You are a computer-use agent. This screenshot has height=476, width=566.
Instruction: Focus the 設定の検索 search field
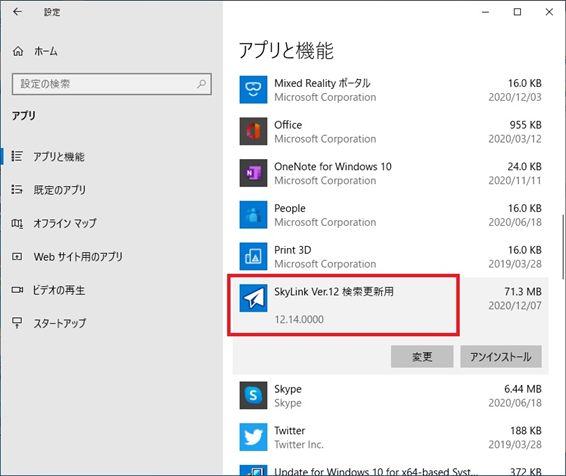point(112,84)
